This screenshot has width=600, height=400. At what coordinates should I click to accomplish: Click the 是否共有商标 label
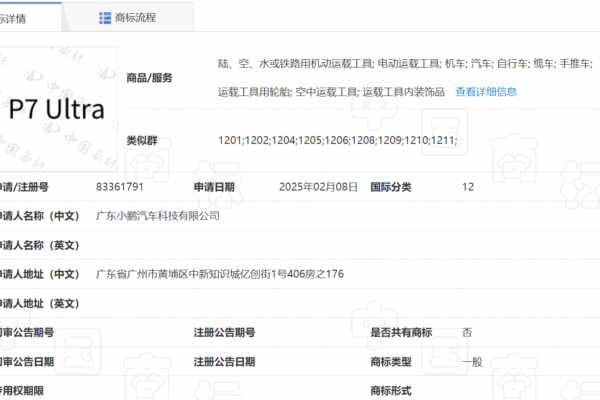401,332
